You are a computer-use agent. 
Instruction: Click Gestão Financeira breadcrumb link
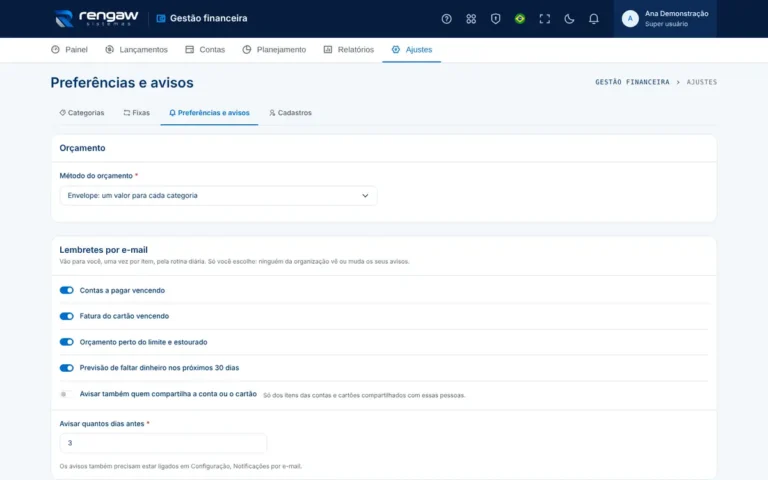point(632,82)
